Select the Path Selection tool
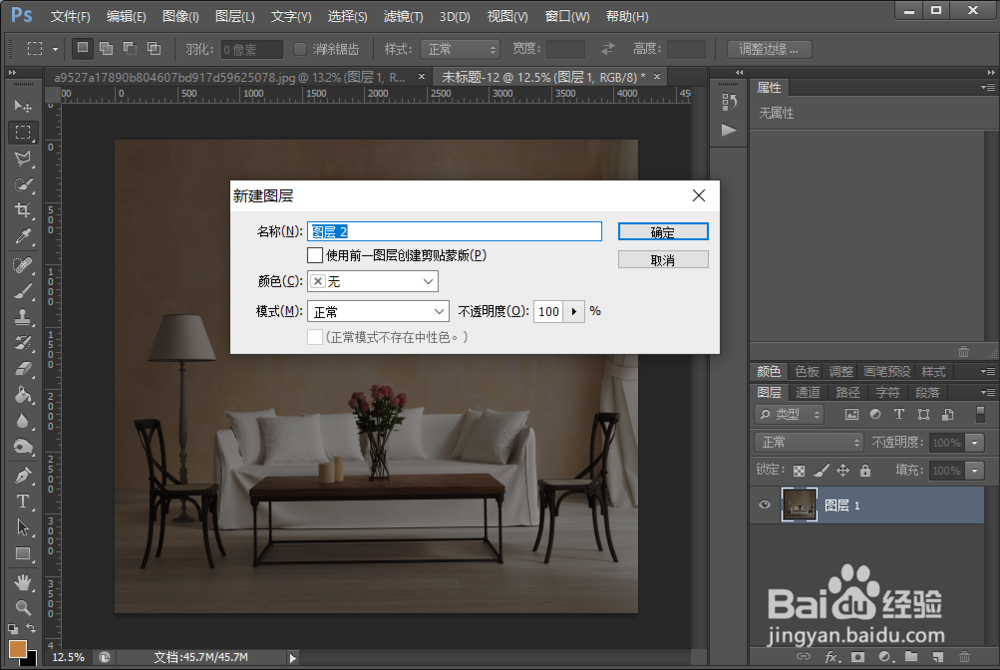 (x=23, y=528)
